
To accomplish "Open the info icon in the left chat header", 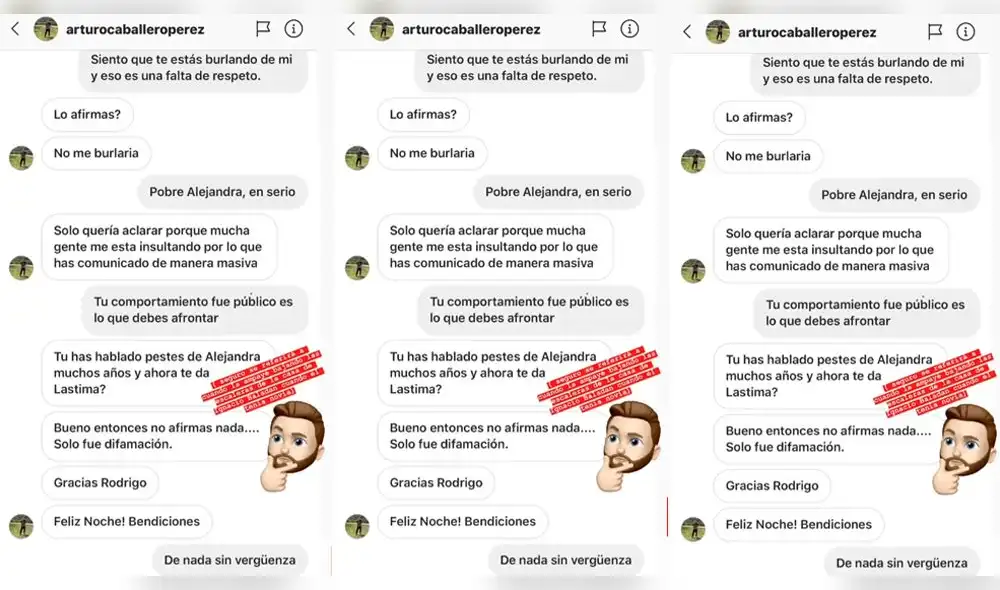I will tap(293, 29).
